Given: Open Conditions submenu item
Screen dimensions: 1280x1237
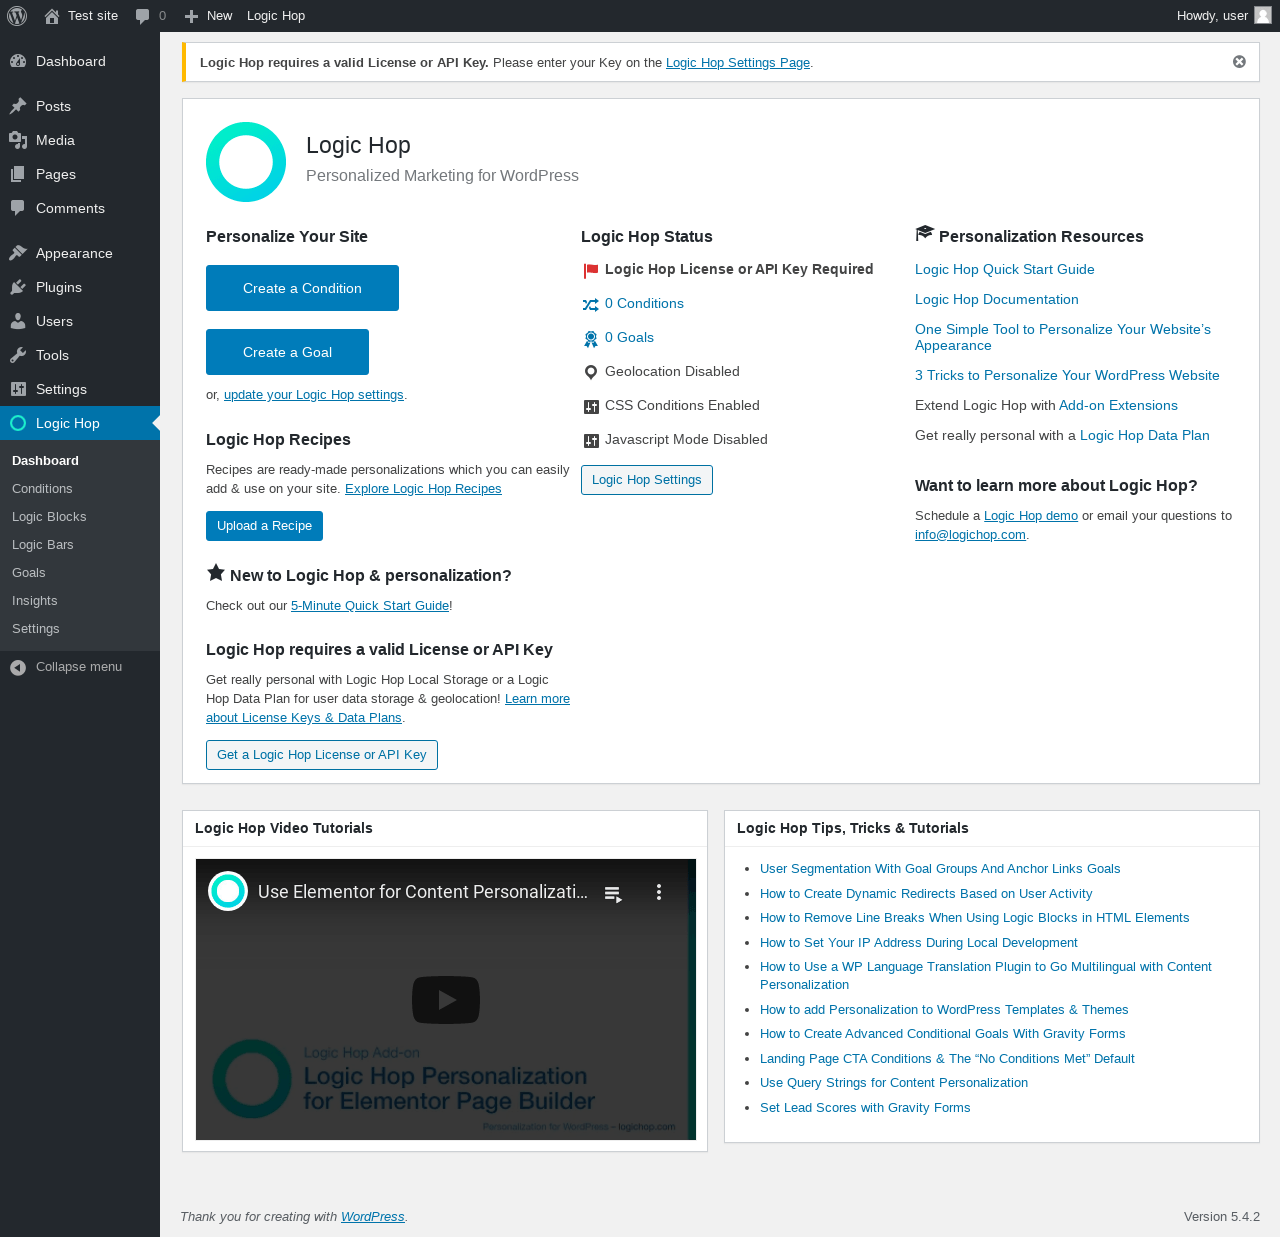Looking at the screenshot, I should [42, 489].
